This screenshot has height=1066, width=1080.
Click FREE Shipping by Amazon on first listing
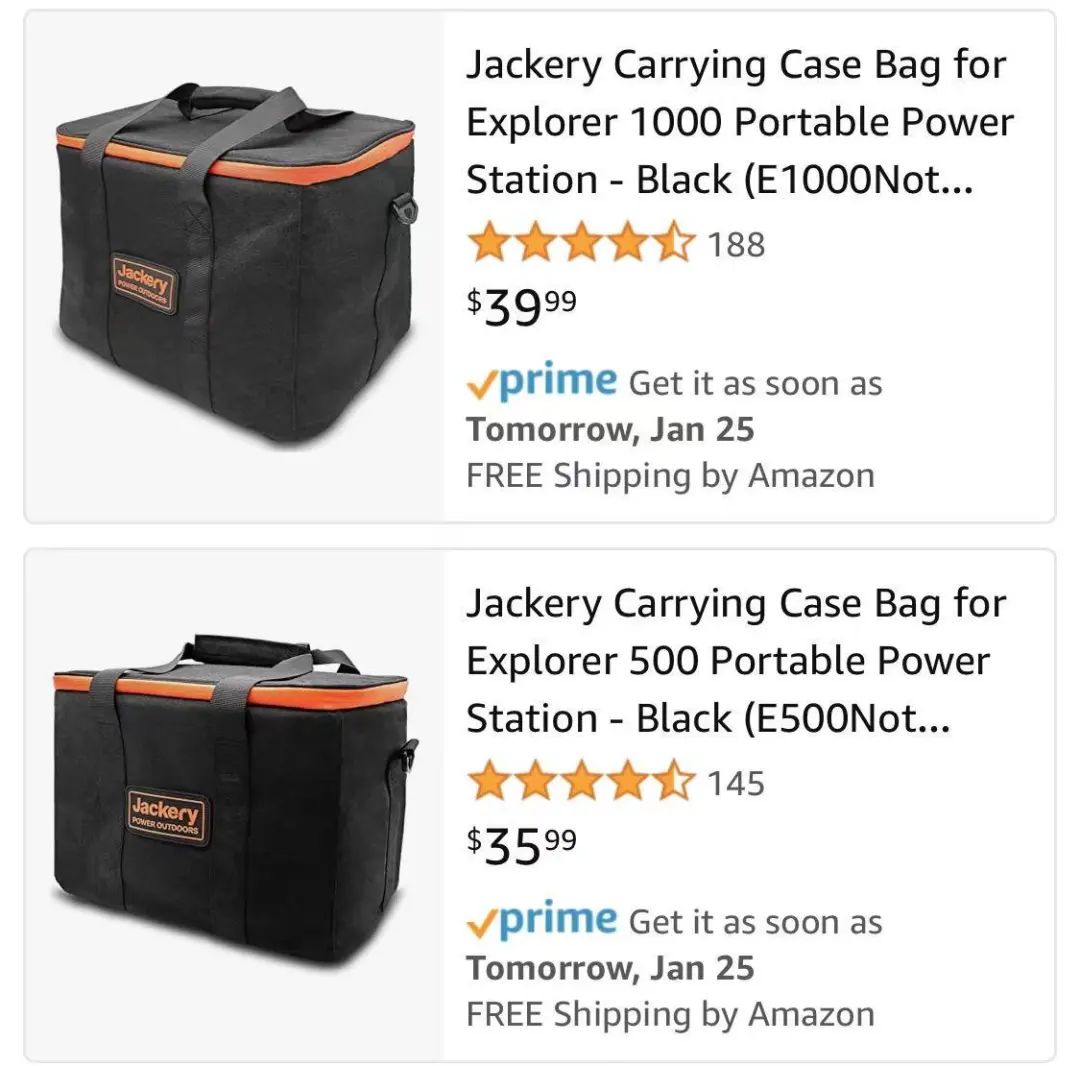click(670, 476)
